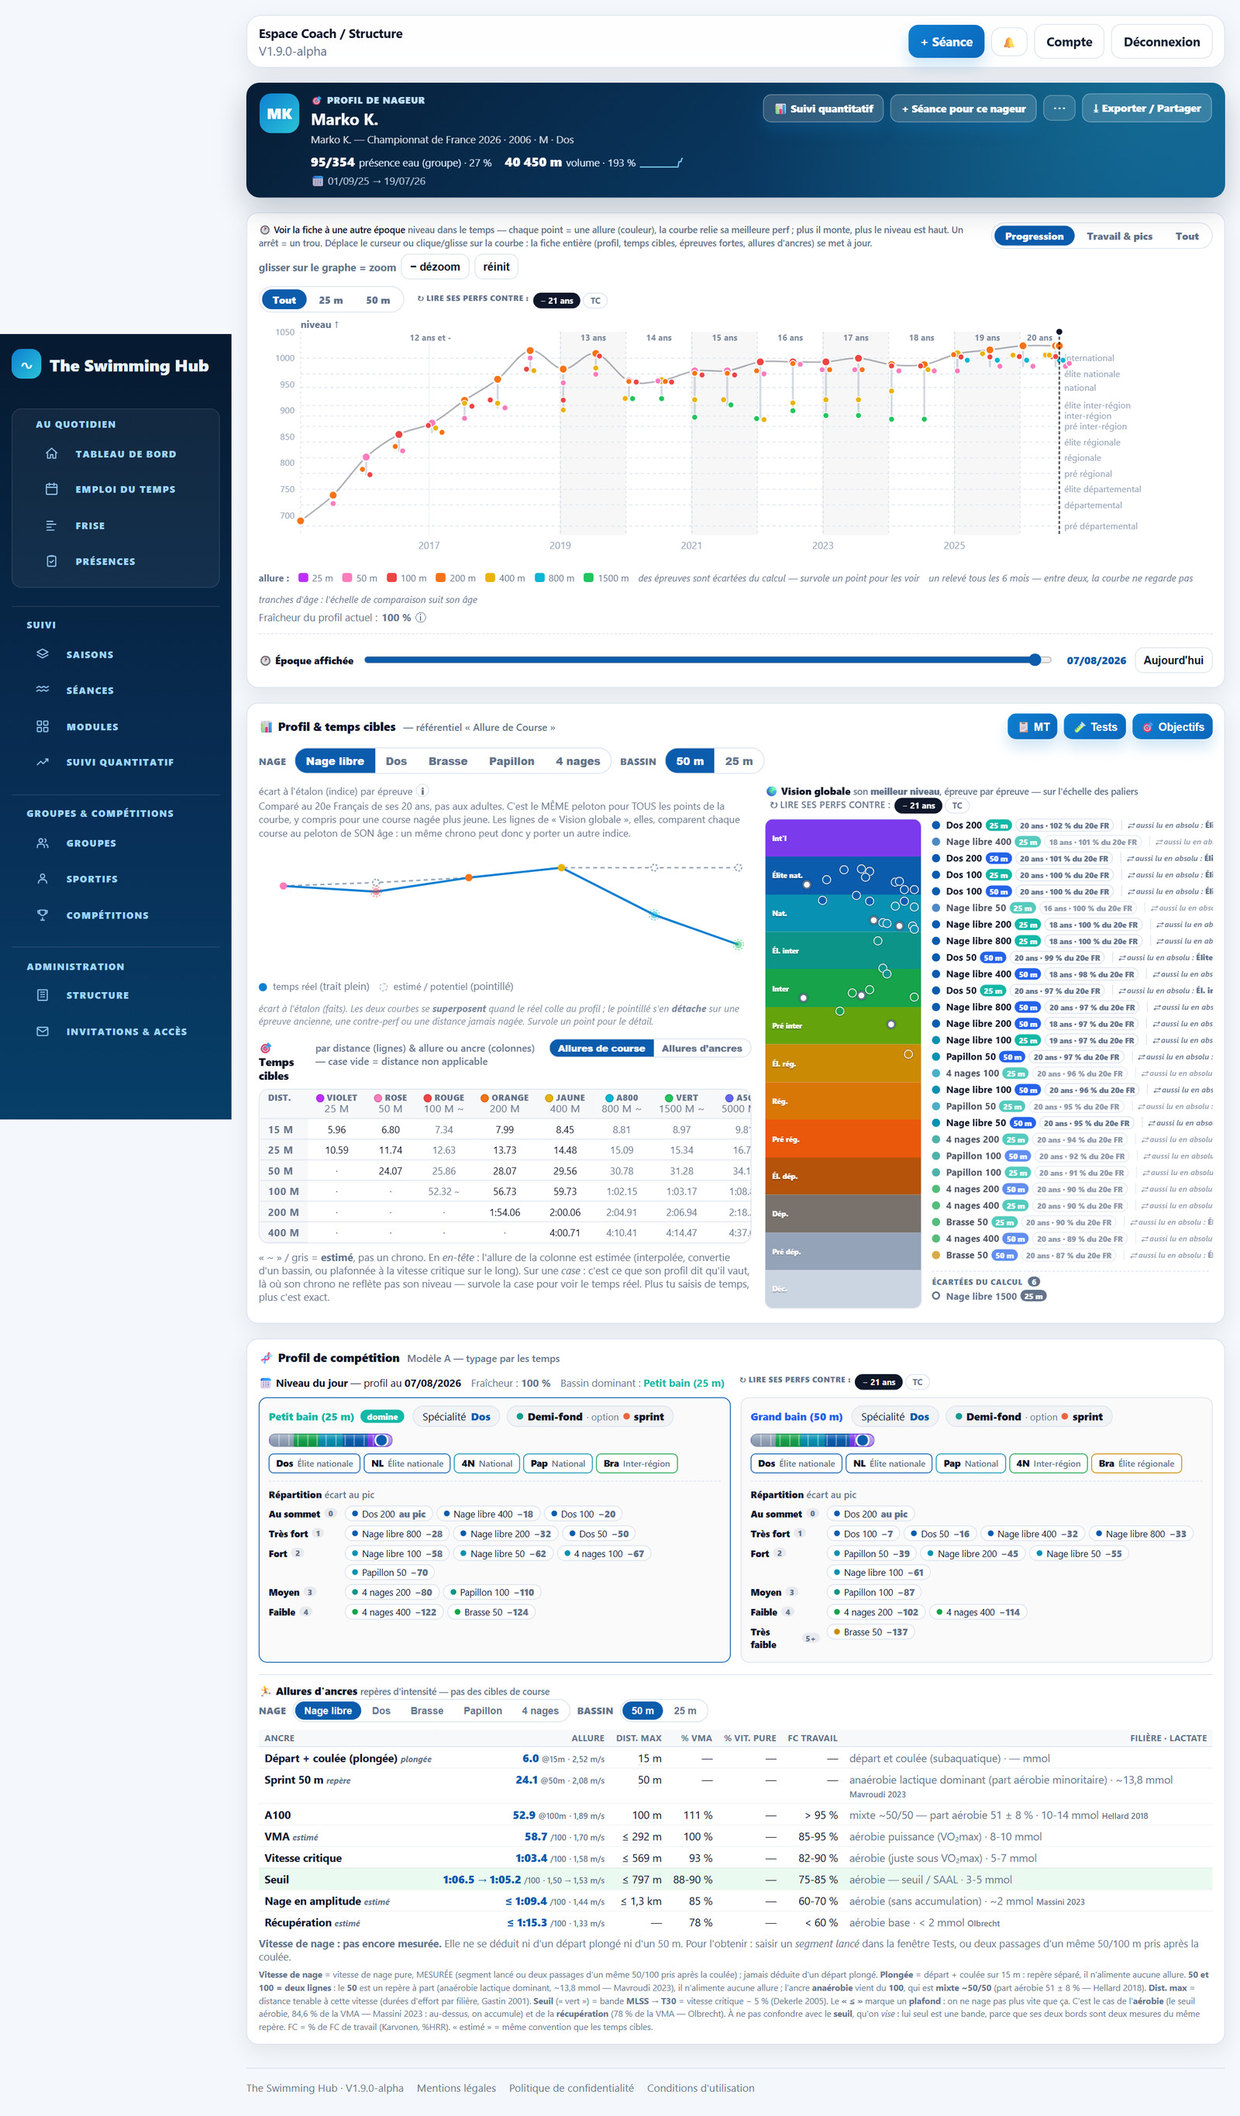Click info icon next to écart à l'étalon

[x=422, y=791]
